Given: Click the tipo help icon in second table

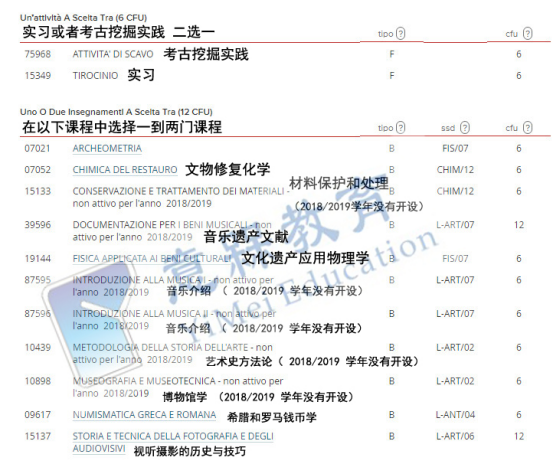Looking at the screenshot, I should [400, 128].
